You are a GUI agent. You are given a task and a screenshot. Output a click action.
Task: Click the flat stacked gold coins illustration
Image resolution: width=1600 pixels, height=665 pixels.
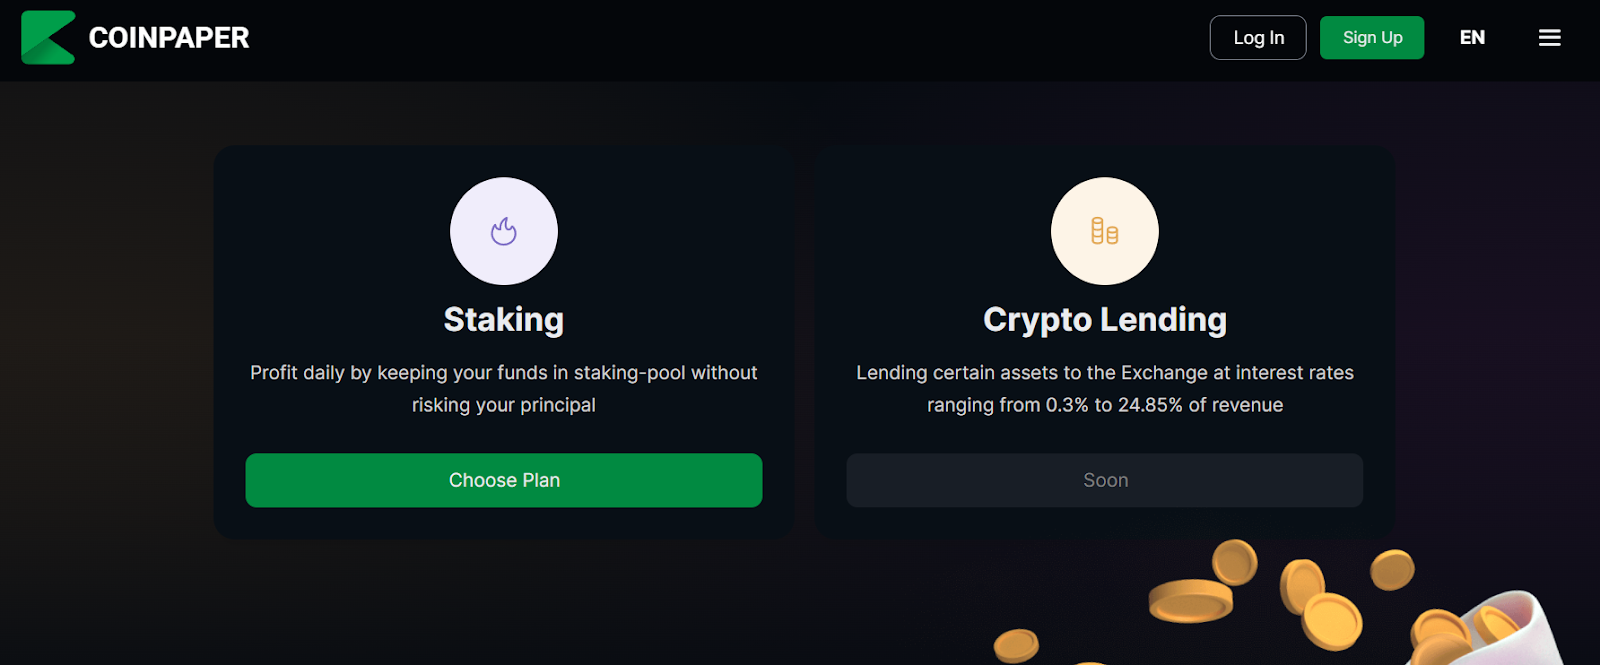1190,600
